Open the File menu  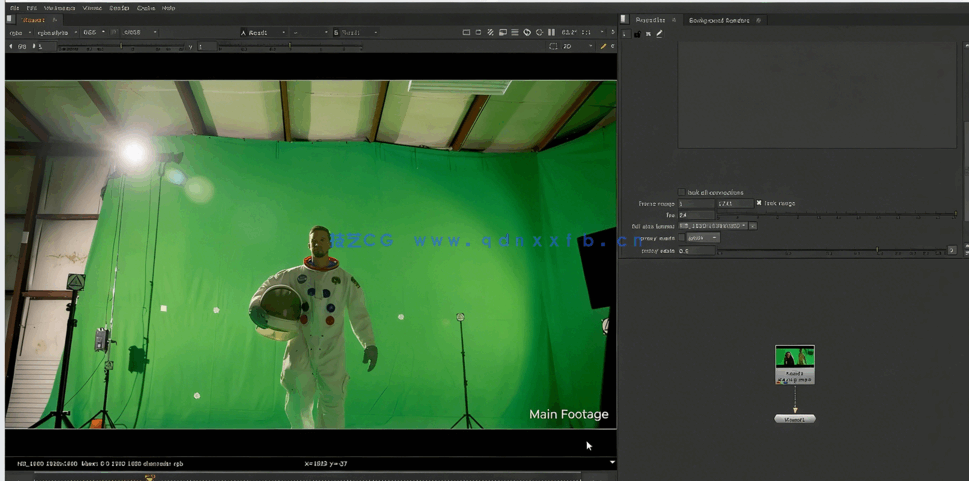click(x=14, y=8)
